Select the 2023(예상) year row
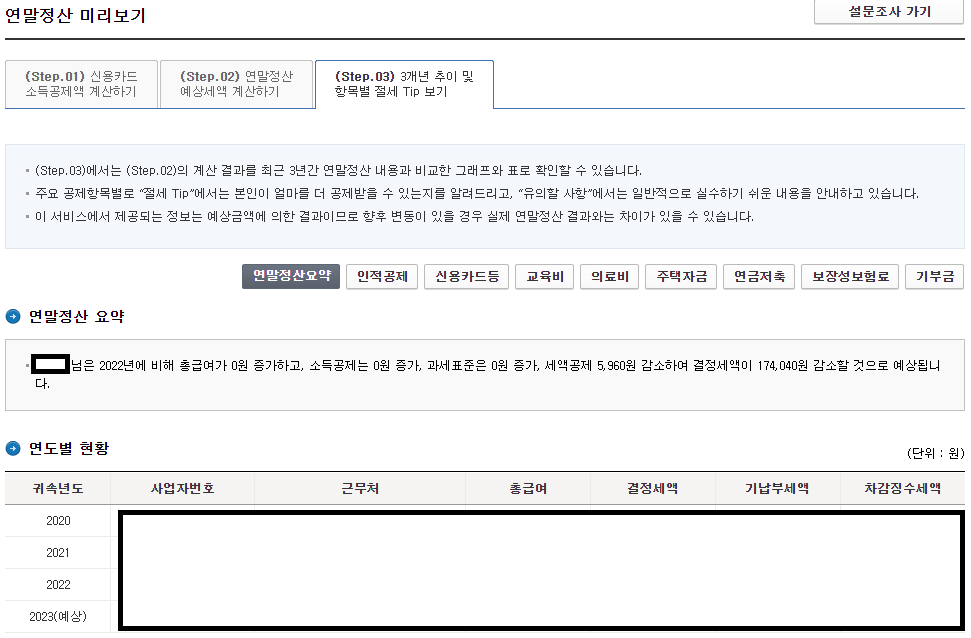Viewport: 971px width, 638px height. pos(57,616)
